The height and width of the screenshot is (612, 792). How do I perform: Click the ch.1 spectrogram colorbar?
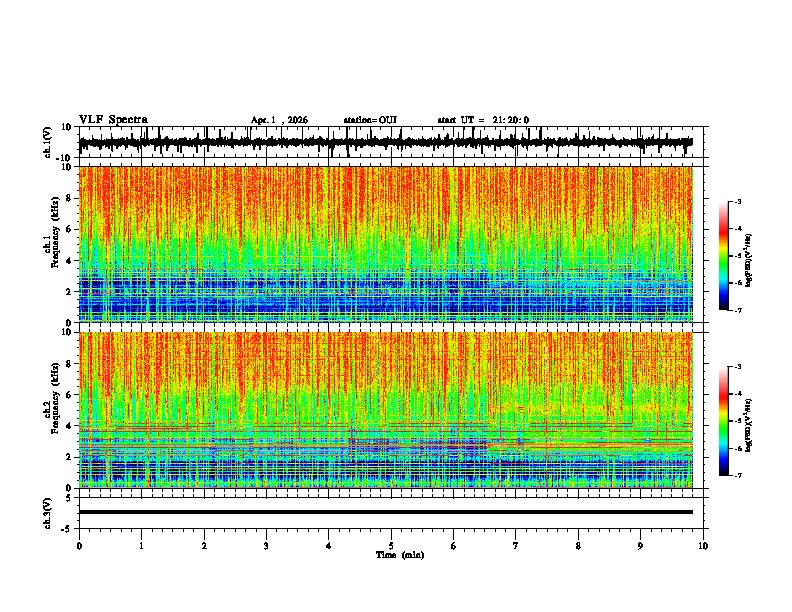723,256
